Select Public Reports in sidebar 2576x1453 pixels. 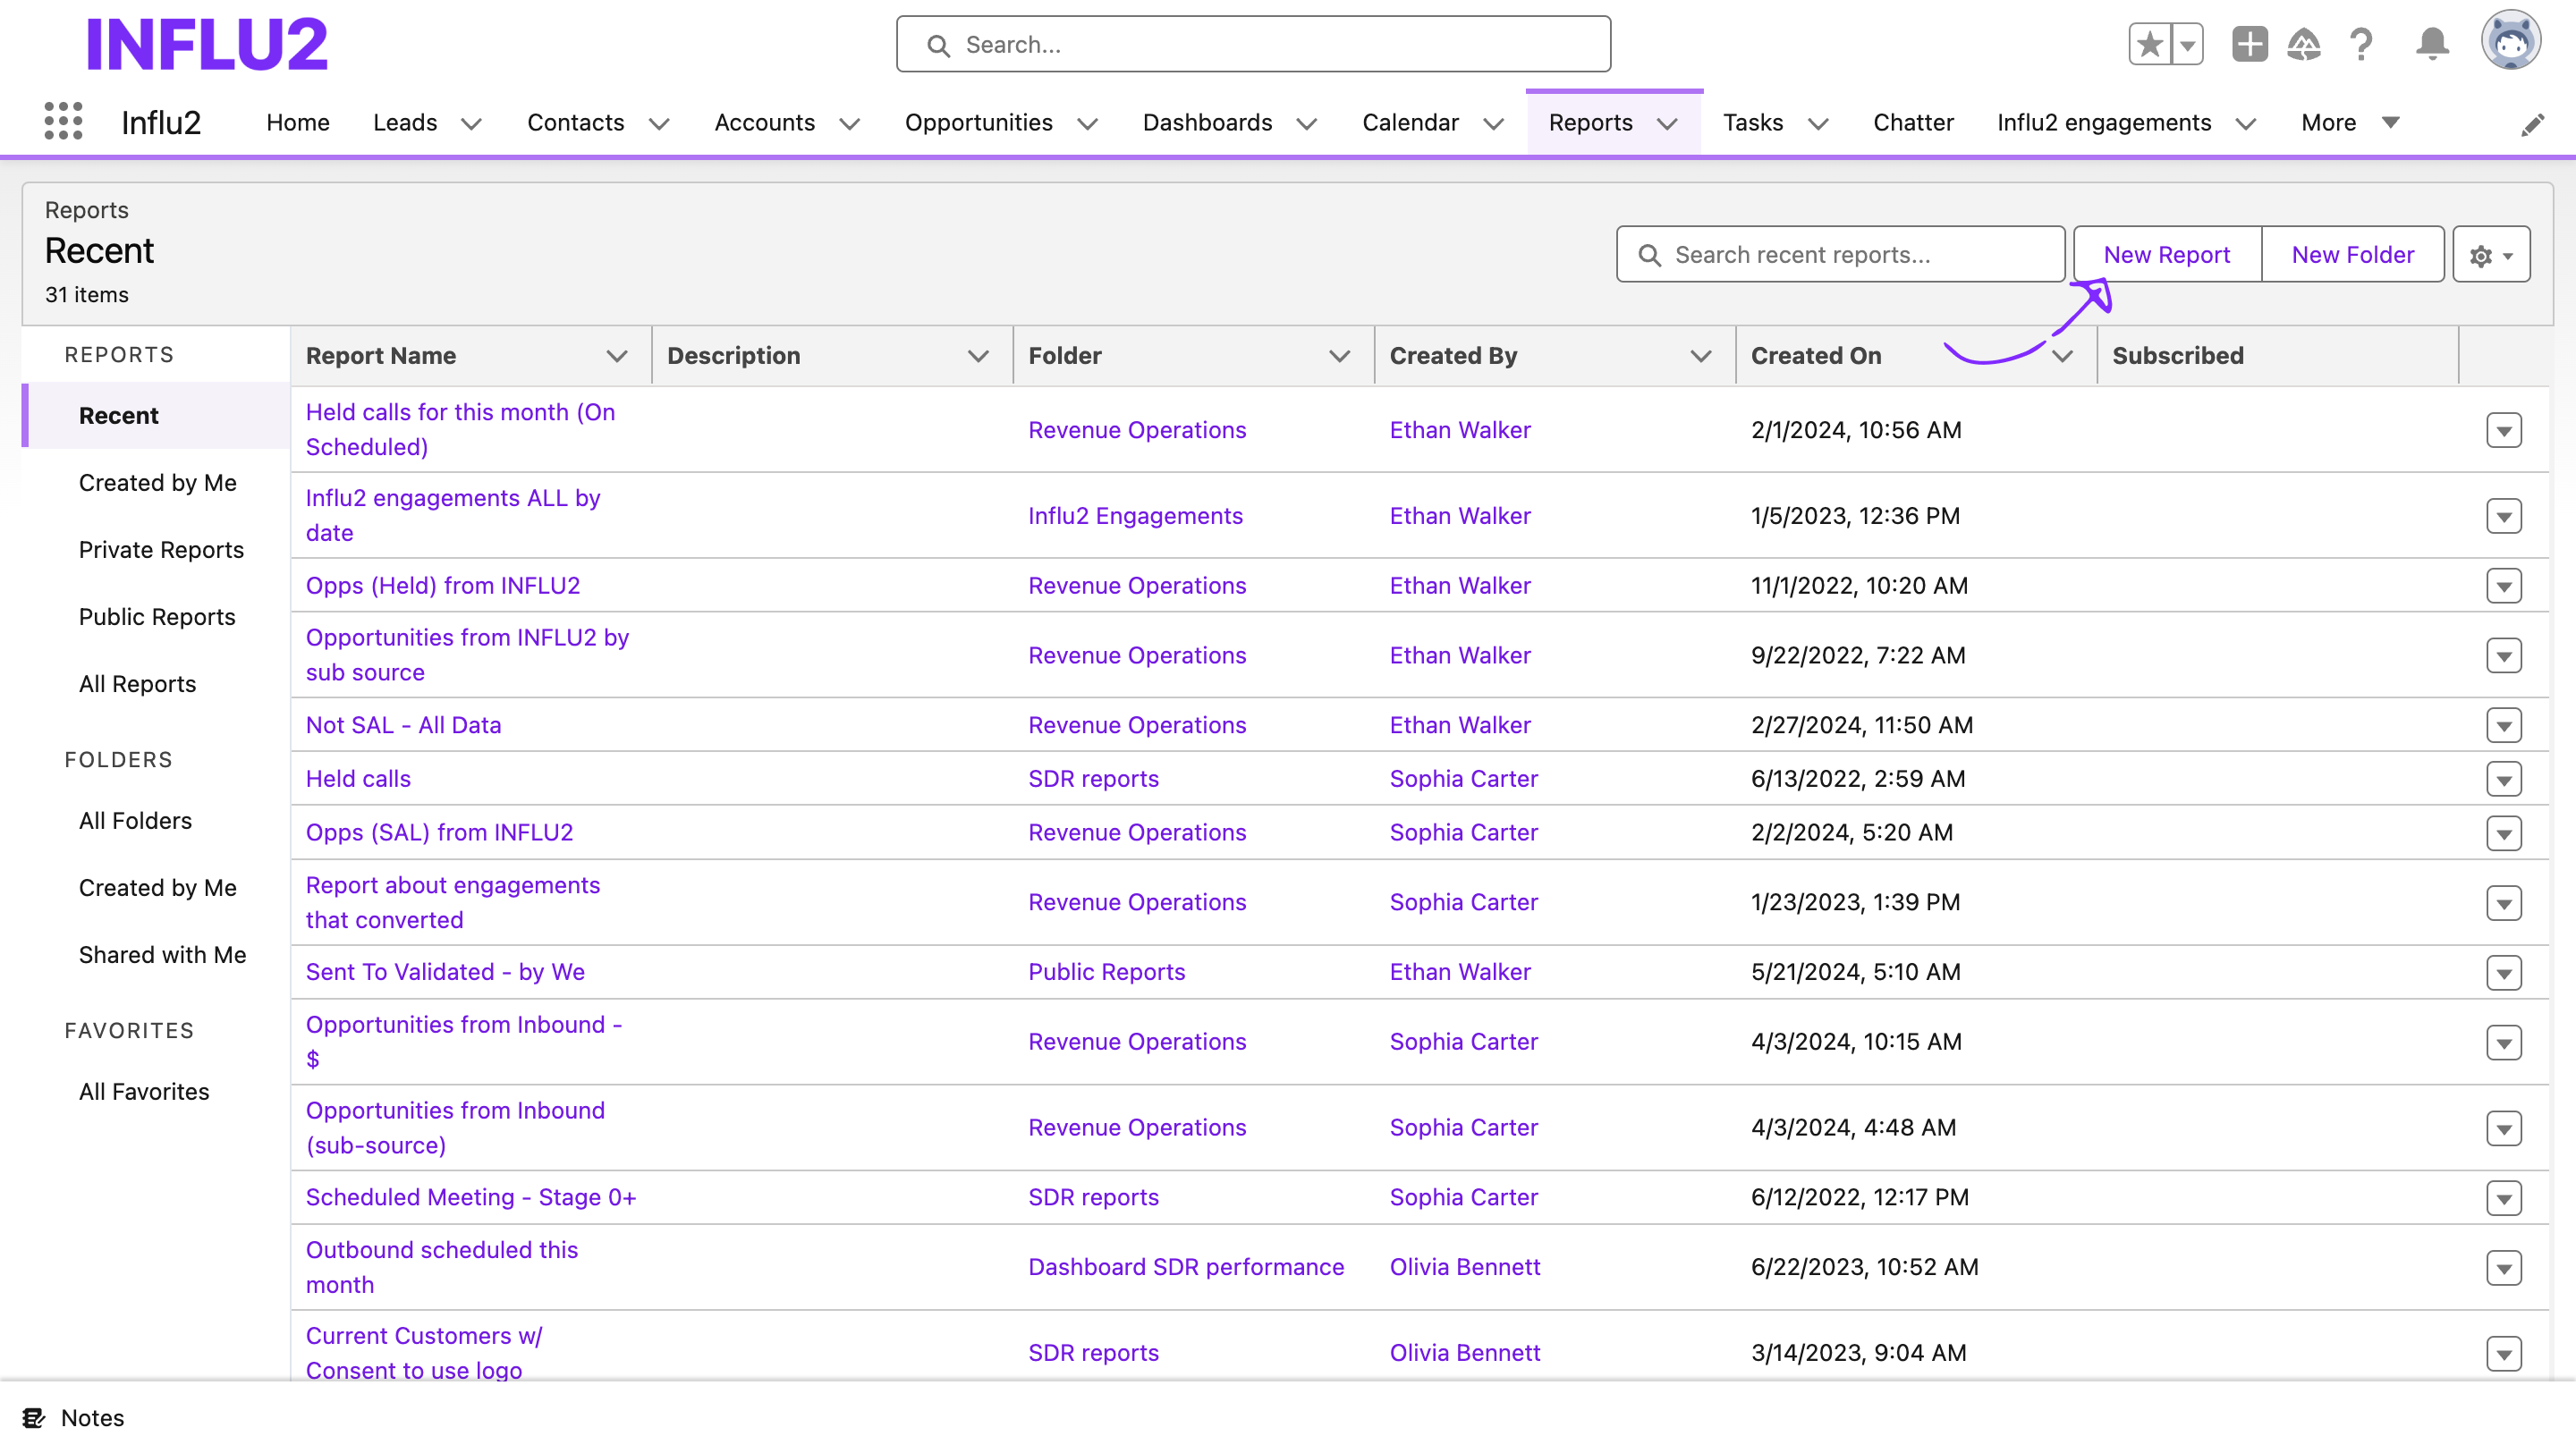157,617
